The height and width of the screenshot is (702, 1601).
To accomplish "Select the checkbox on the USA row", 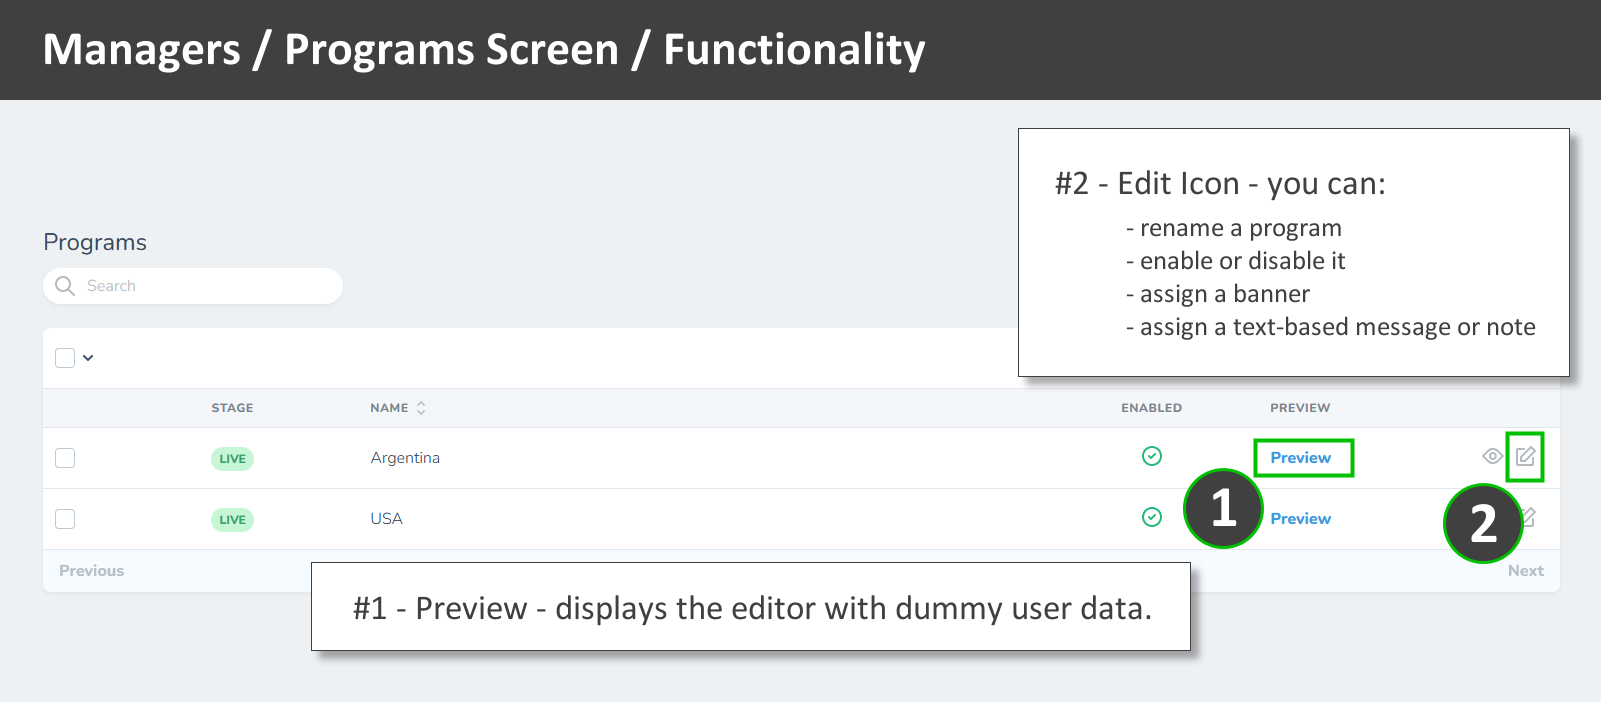I will (x=64, y=518).
